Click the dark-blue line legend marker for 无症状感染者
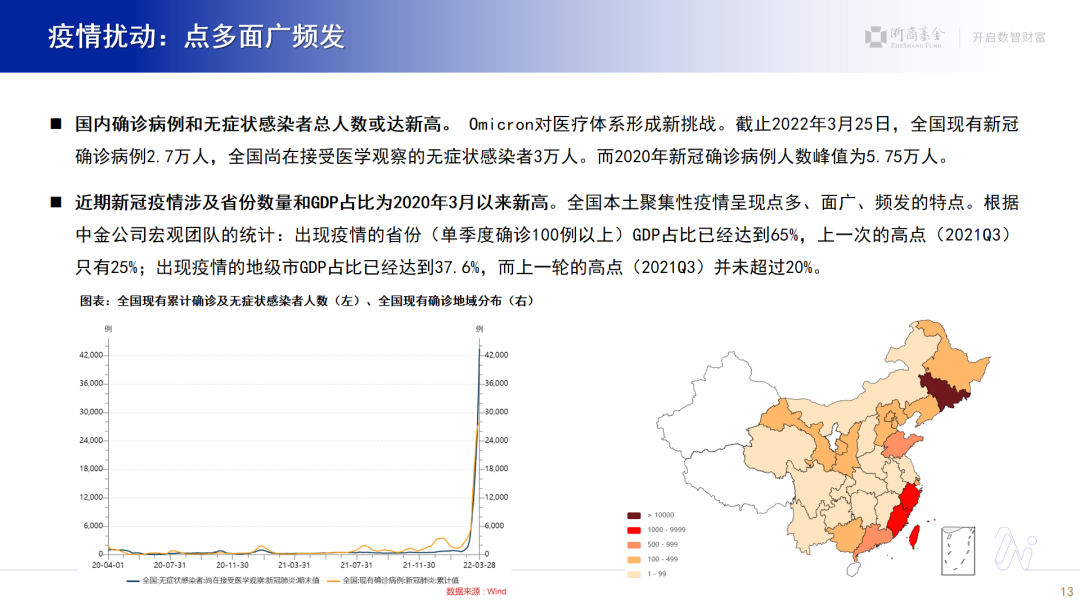The image size is (1080, 608). [x=133, y=581]
